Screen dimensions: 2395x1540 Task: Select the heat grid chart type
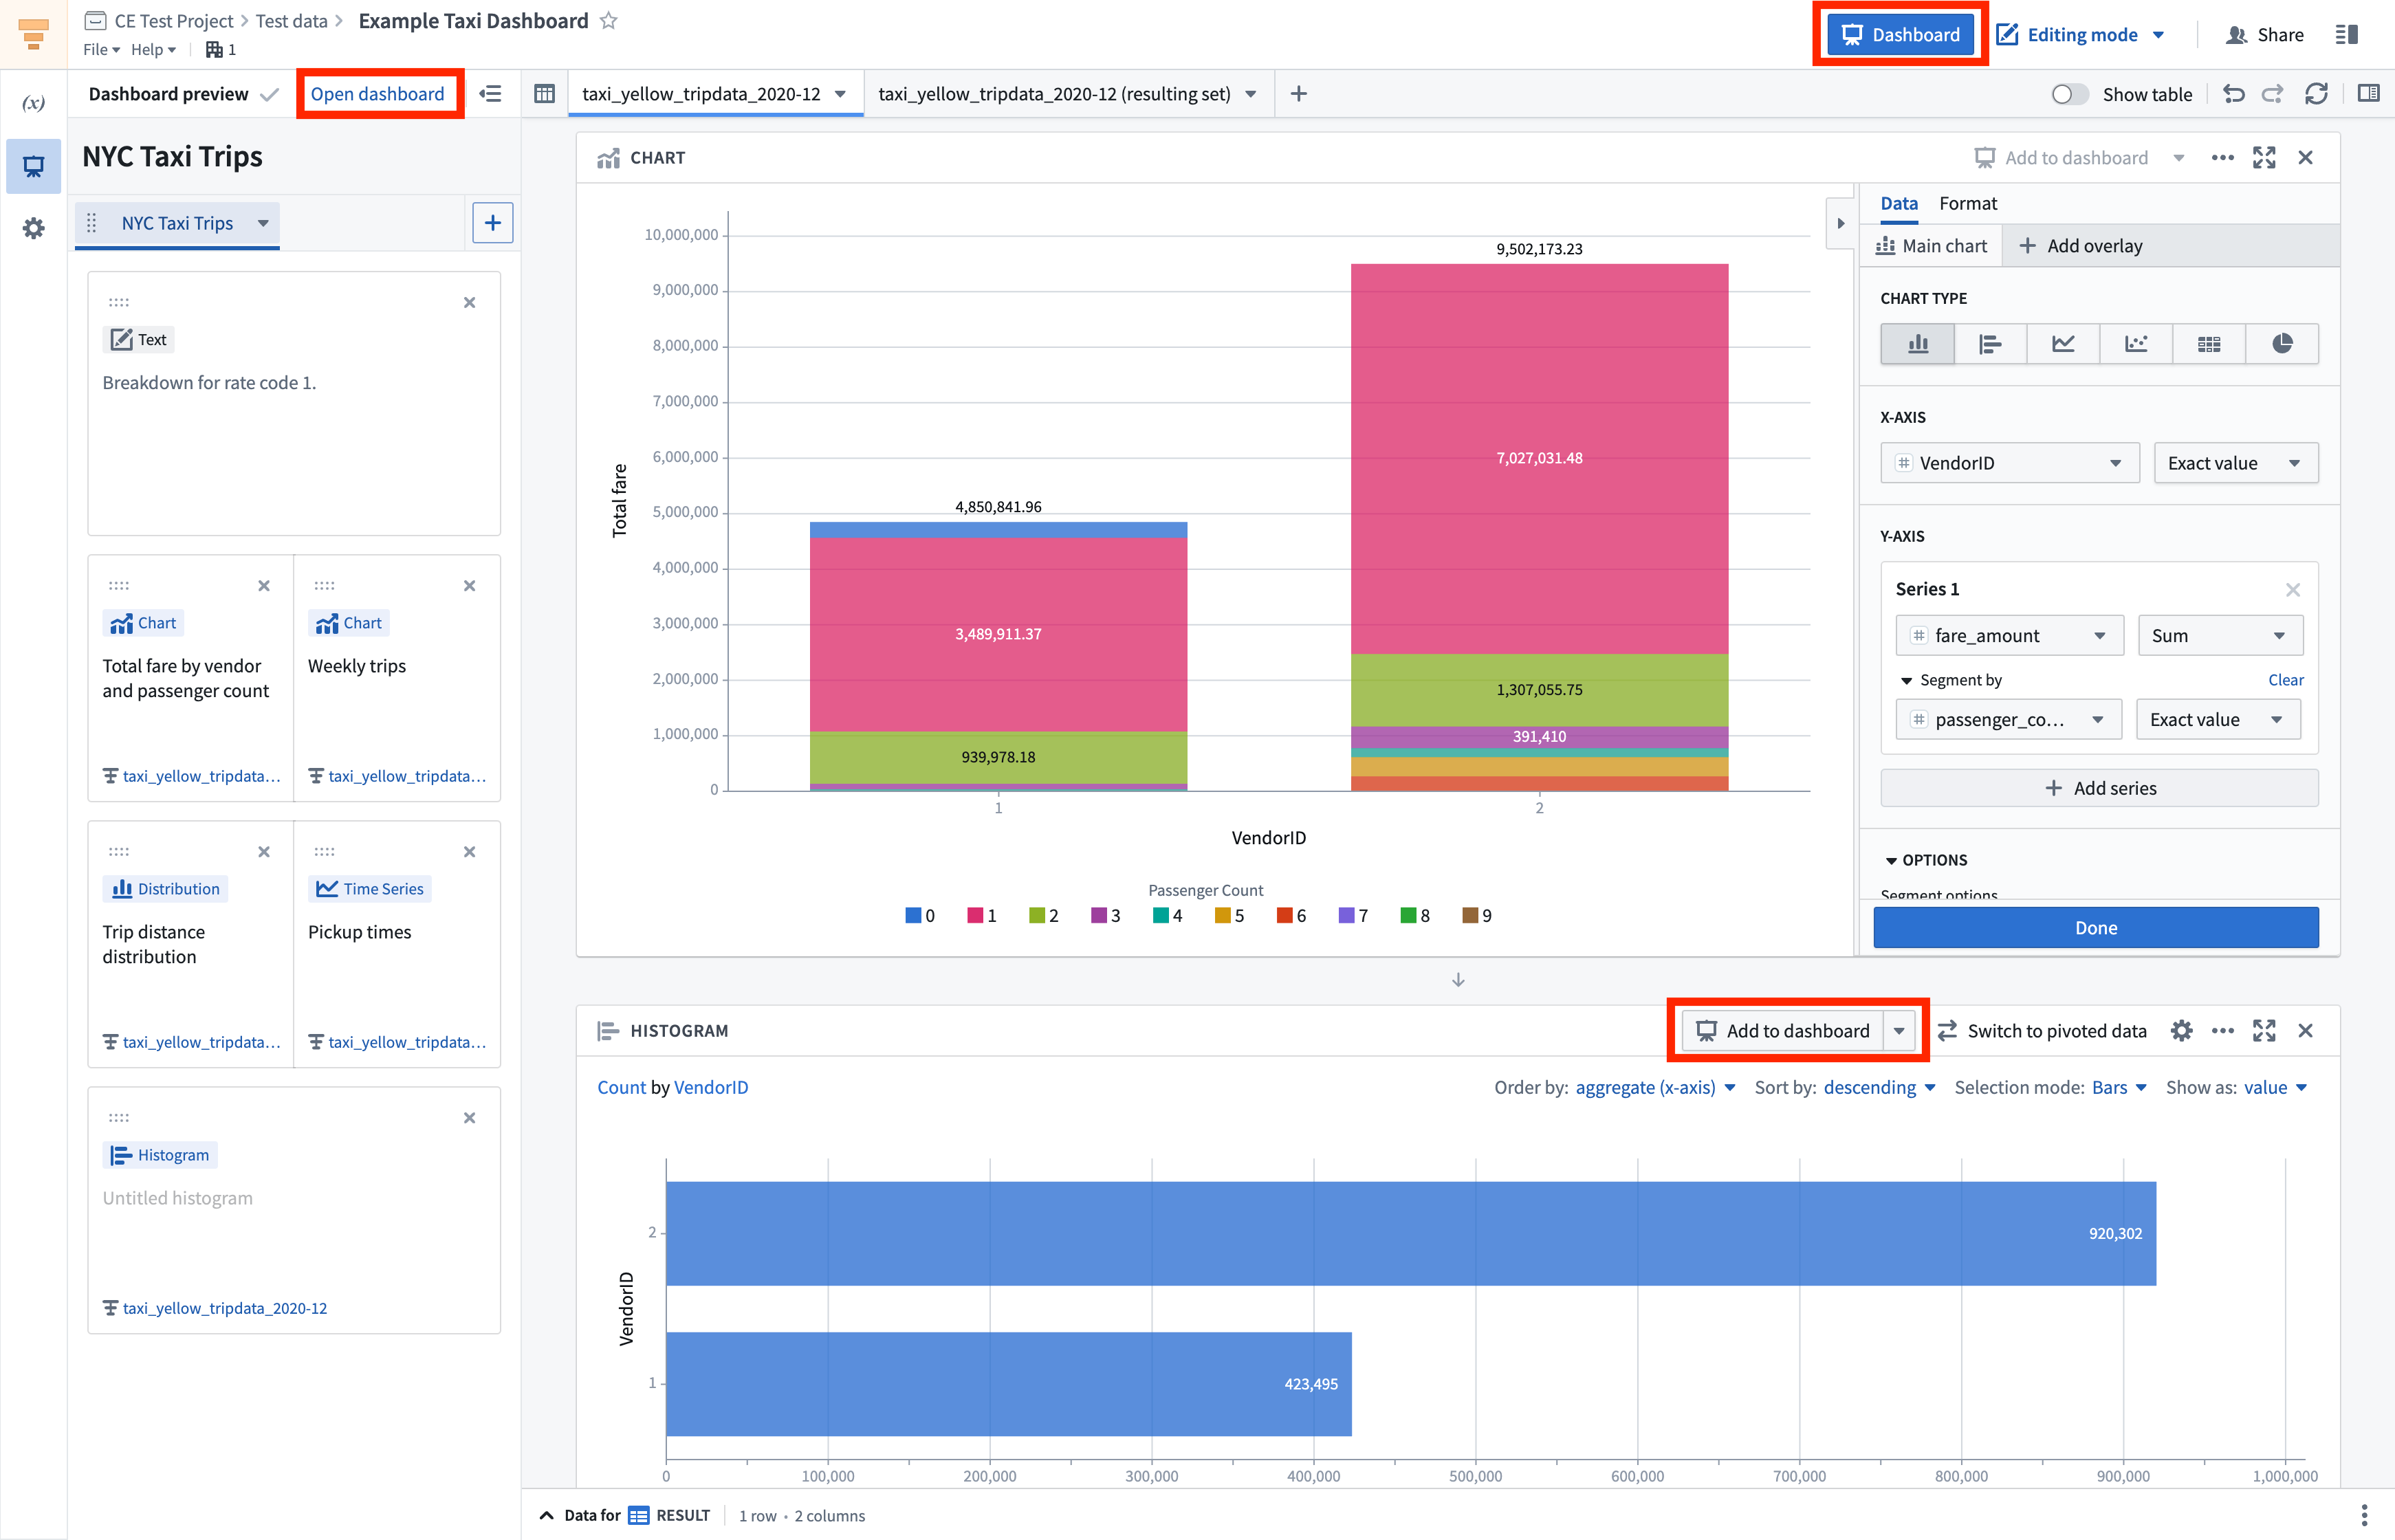(x=2209, y=344)
